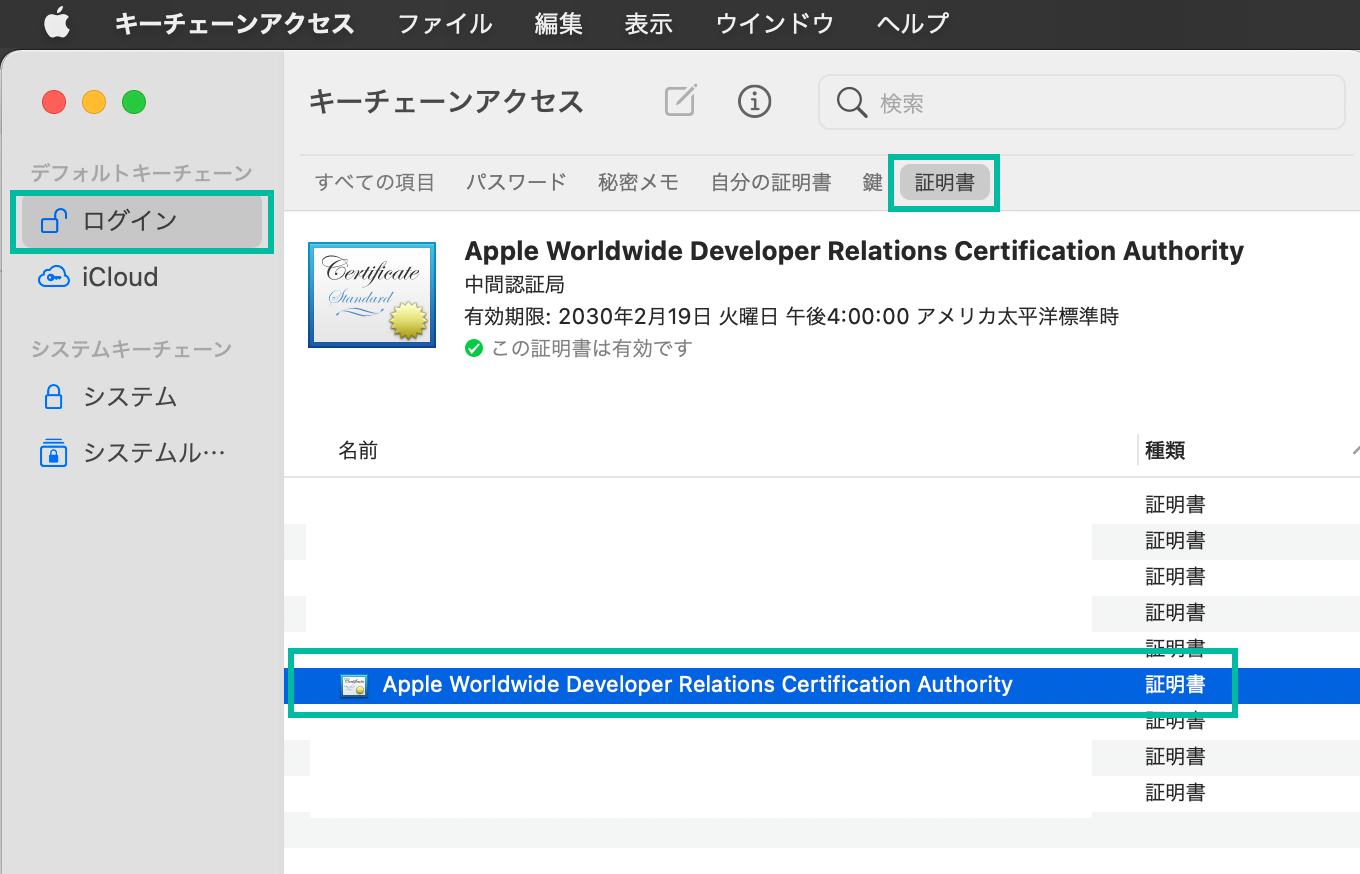Open the ヘルプ menu
Screen dimensions: 1360x874
point(913,23)
